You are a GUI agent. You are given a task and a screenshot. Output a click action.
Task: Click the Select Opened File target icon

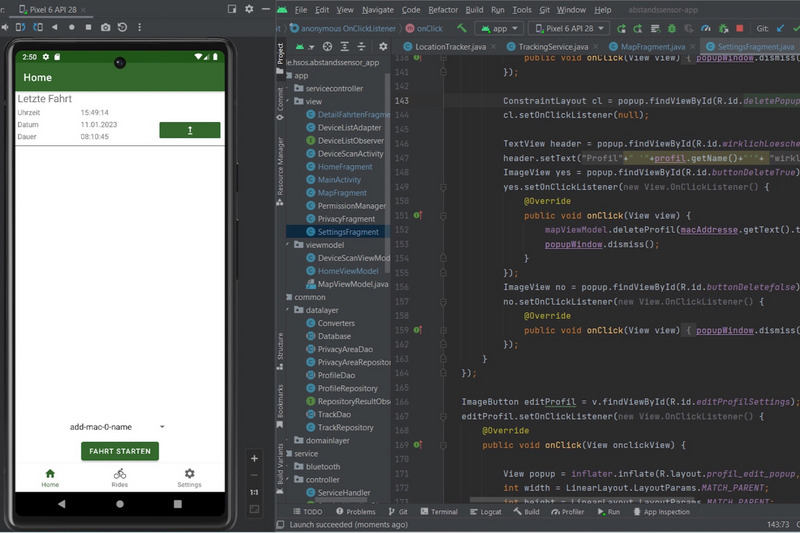click(328, 46)
